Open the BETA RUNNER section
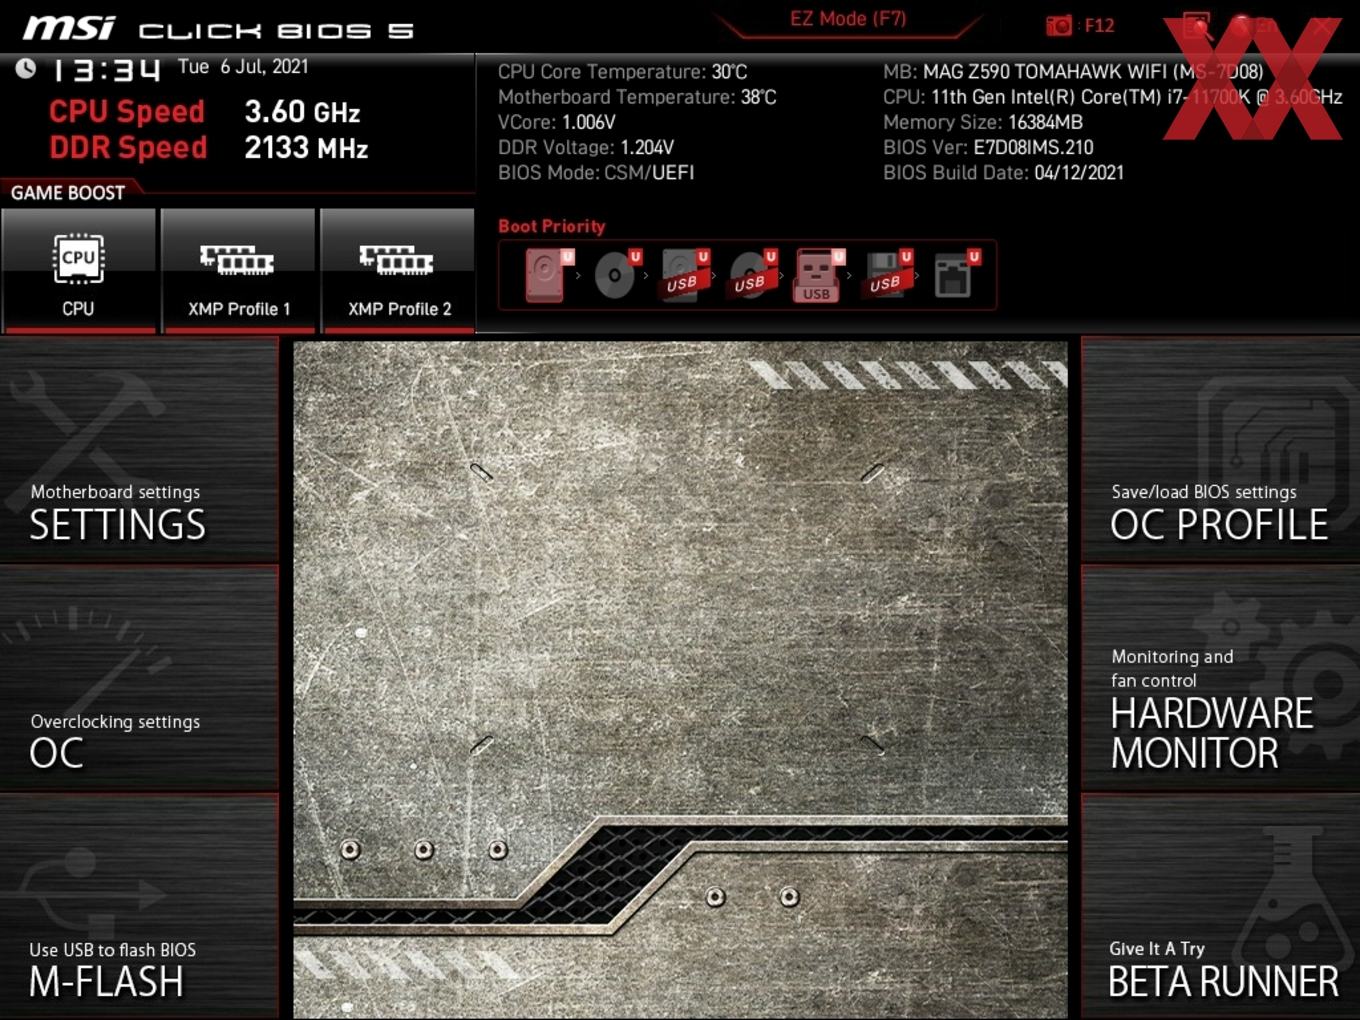This screenshot has height=1020, width=1360. [x=1220, y=907]
